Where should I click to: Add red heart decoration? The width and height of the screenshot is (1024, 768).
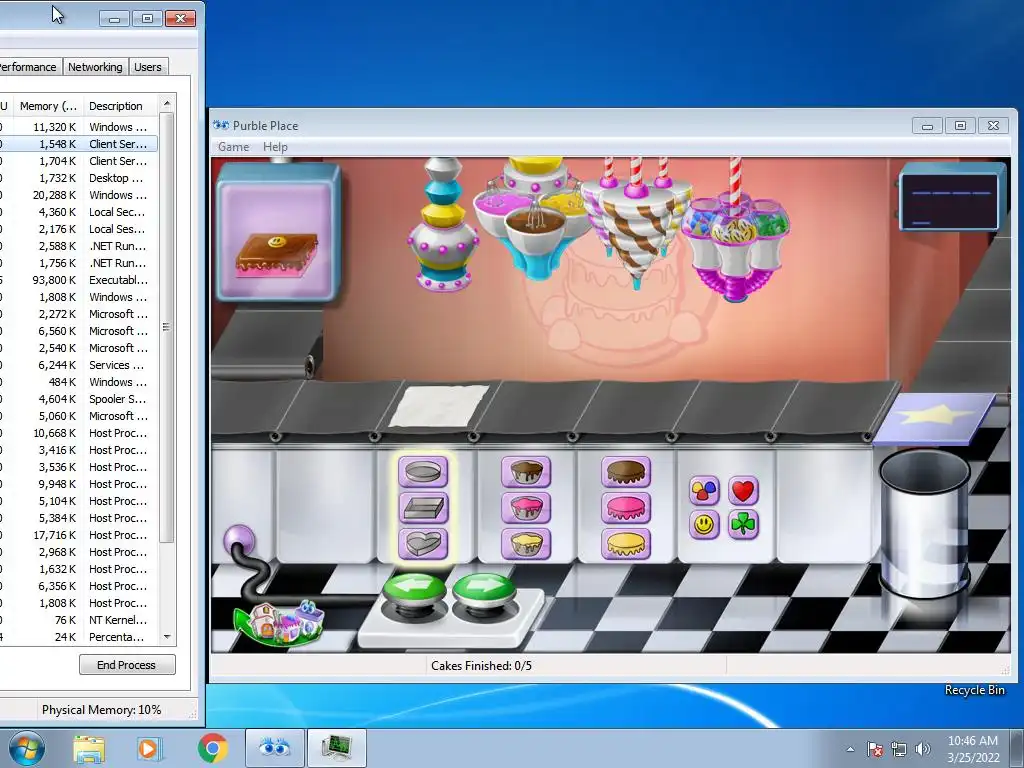tap(743, 490)
